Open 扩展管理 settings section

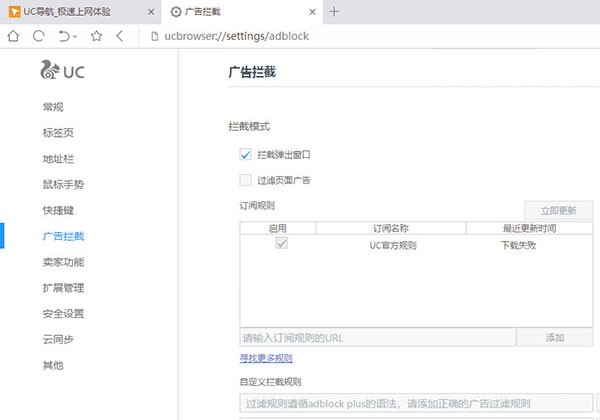pyautogui.click(x=63, y=288)
